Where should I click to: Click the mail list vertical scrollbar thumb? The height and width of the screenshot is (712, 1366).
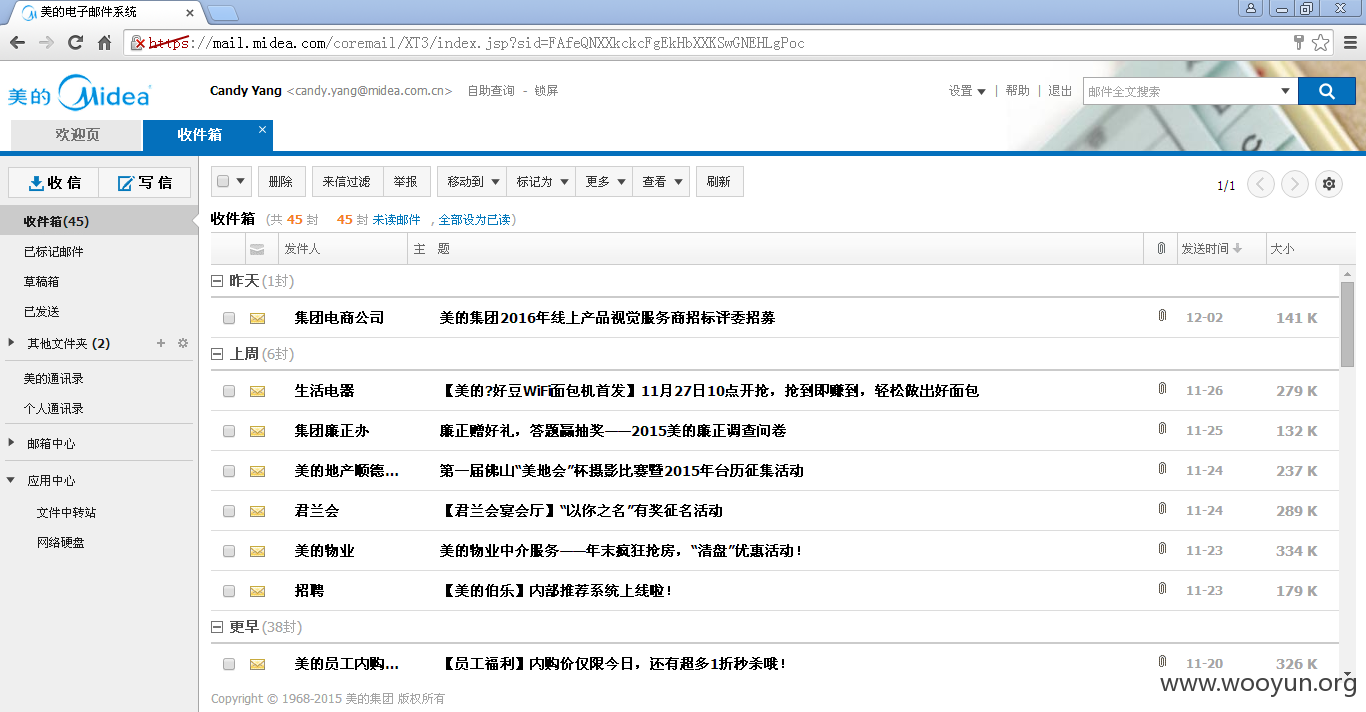[1347, 325]
